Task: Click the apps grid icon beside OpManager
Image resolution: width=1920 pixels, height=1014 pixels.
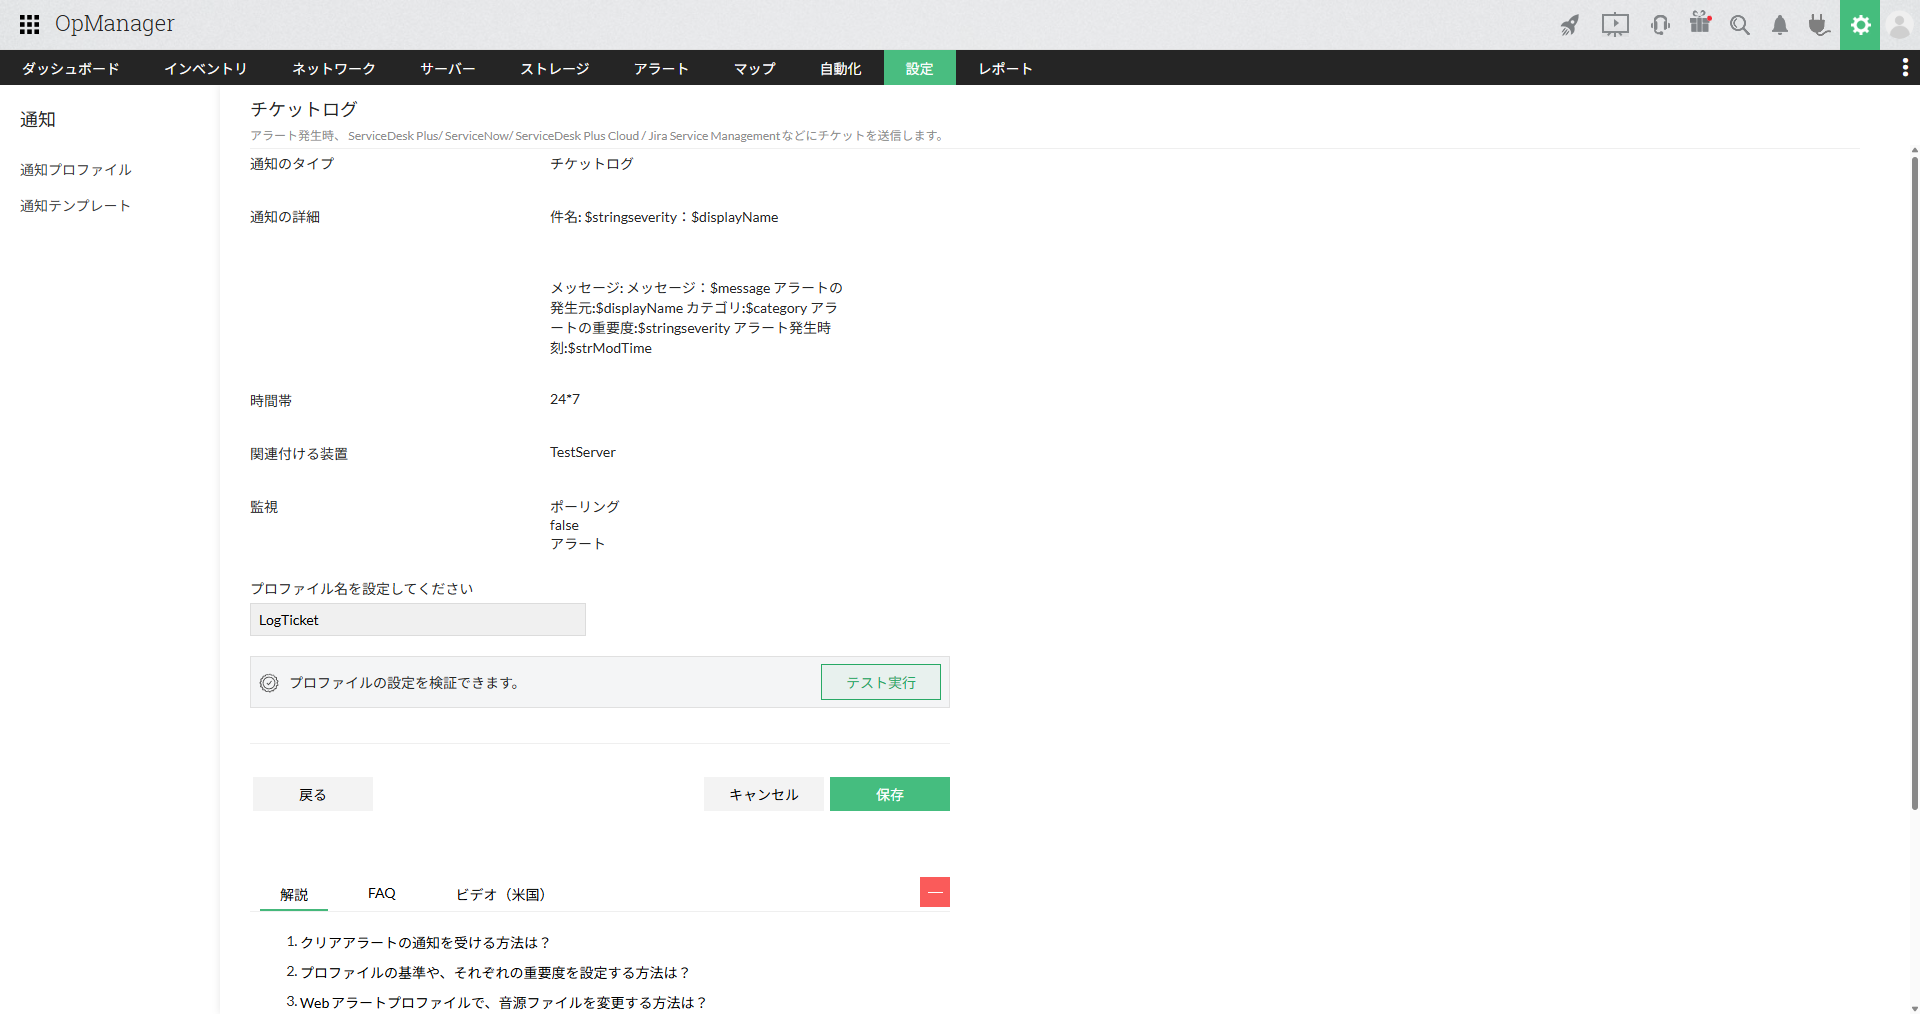Action: 28,24
